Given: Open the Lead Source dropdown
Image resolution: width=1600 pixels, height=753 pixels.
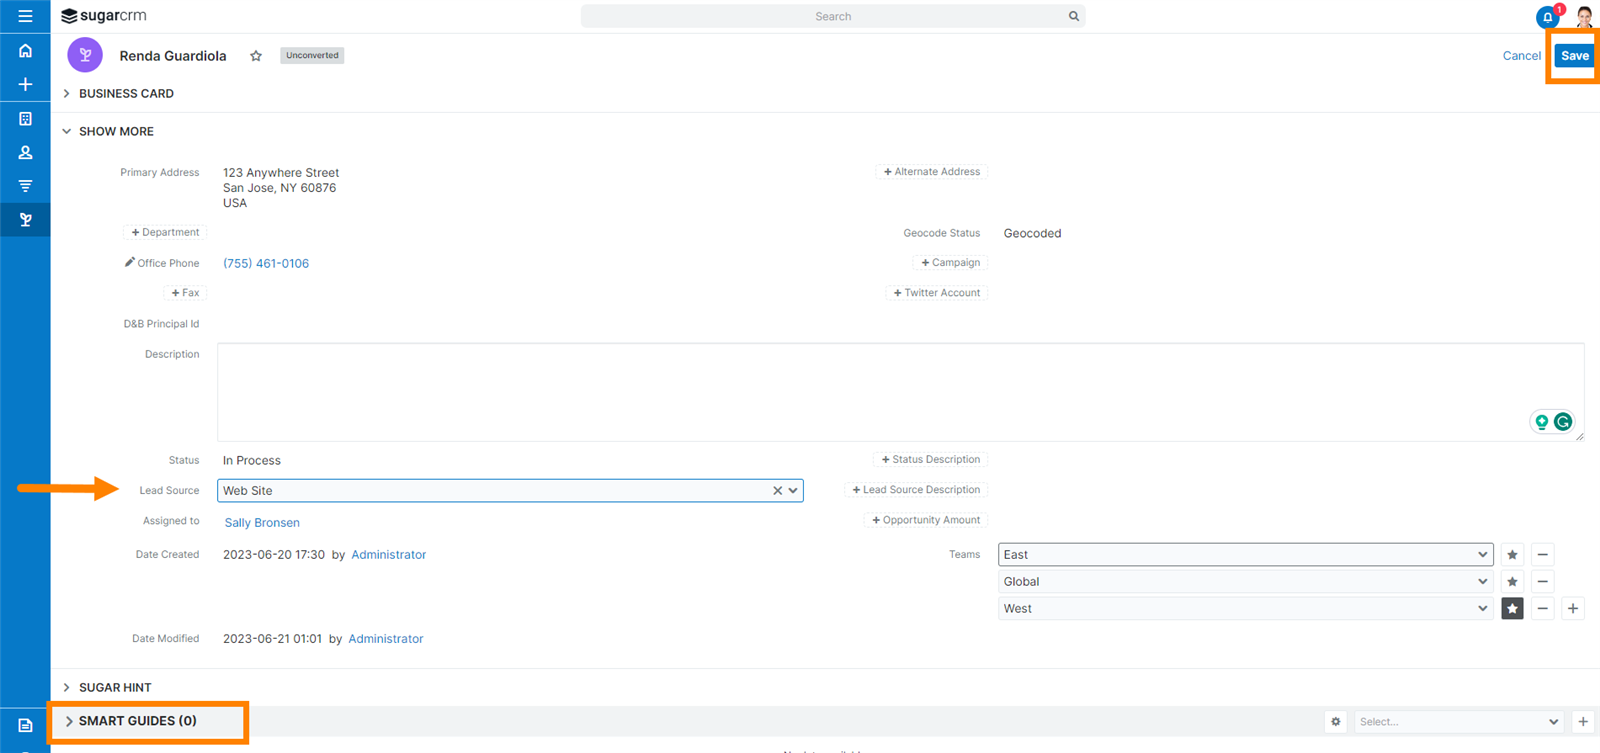Looking at the screenshot, I should (x=793, y=491).
